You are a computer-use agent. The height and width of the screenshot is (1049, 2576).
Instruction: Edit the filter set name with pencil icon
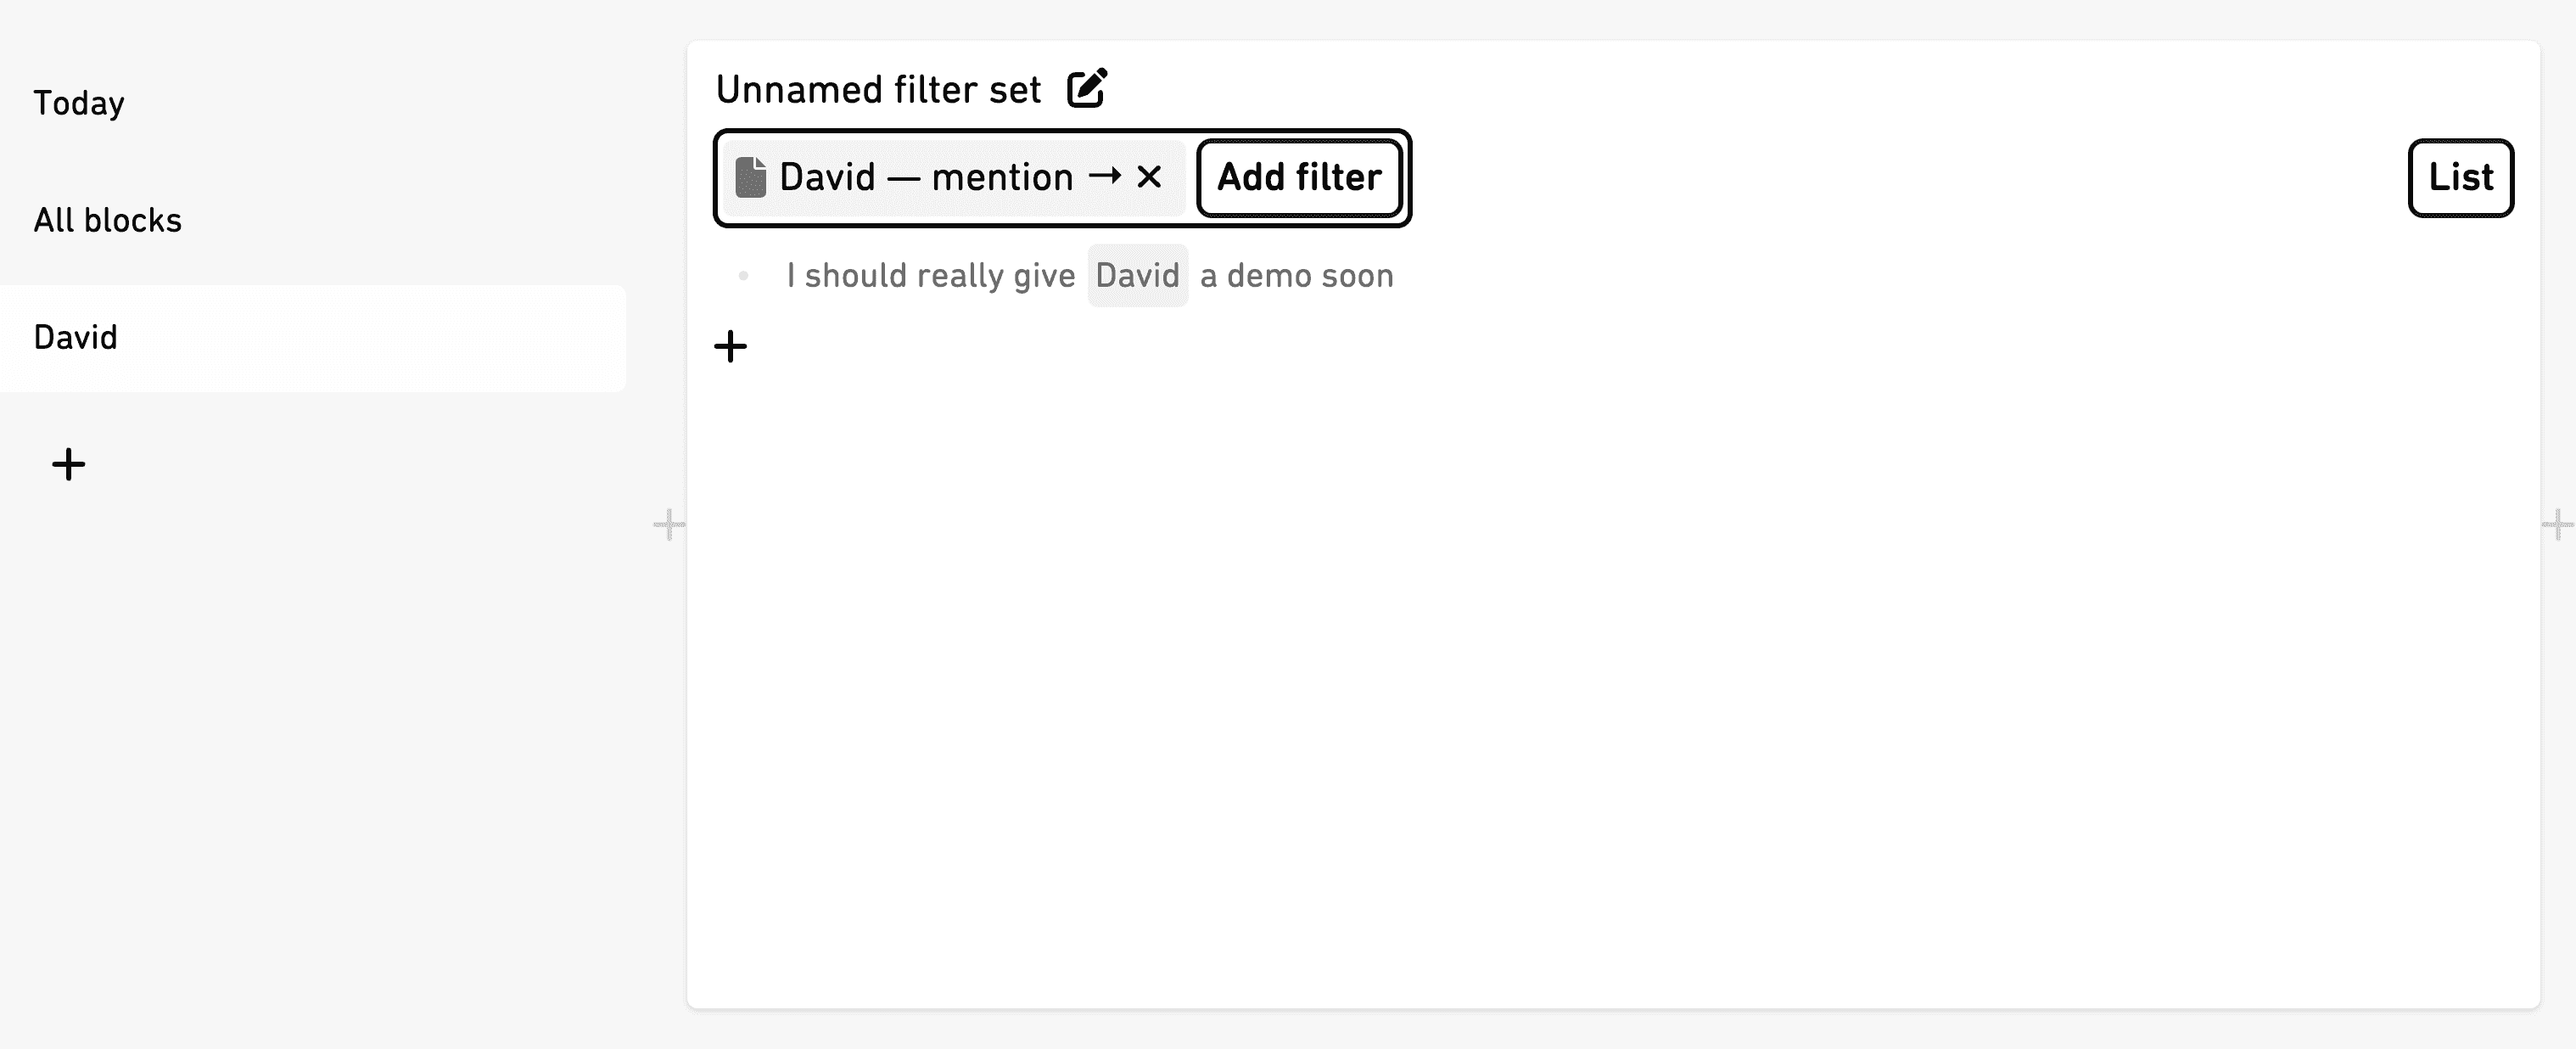tap(1087, 88)
